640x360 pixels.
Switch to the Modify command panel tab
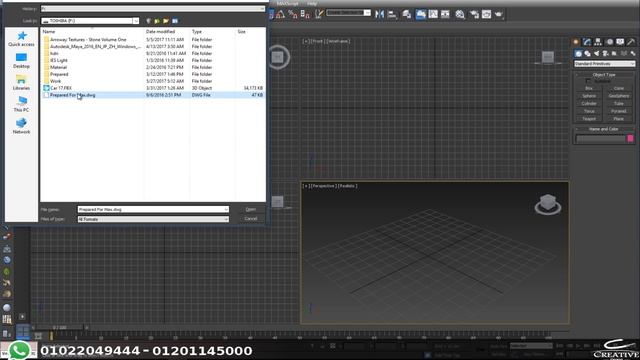(x=587, y=42)
